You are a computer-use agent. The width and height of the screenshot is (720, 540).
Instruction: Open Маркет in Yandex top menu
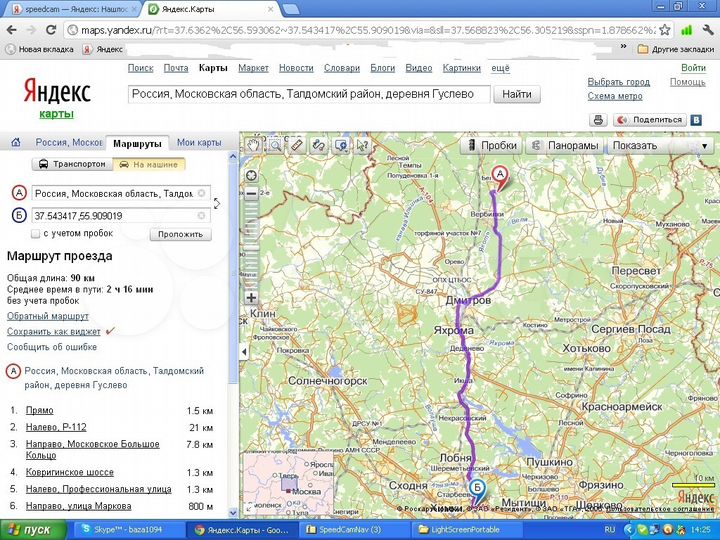coord(253,68)
